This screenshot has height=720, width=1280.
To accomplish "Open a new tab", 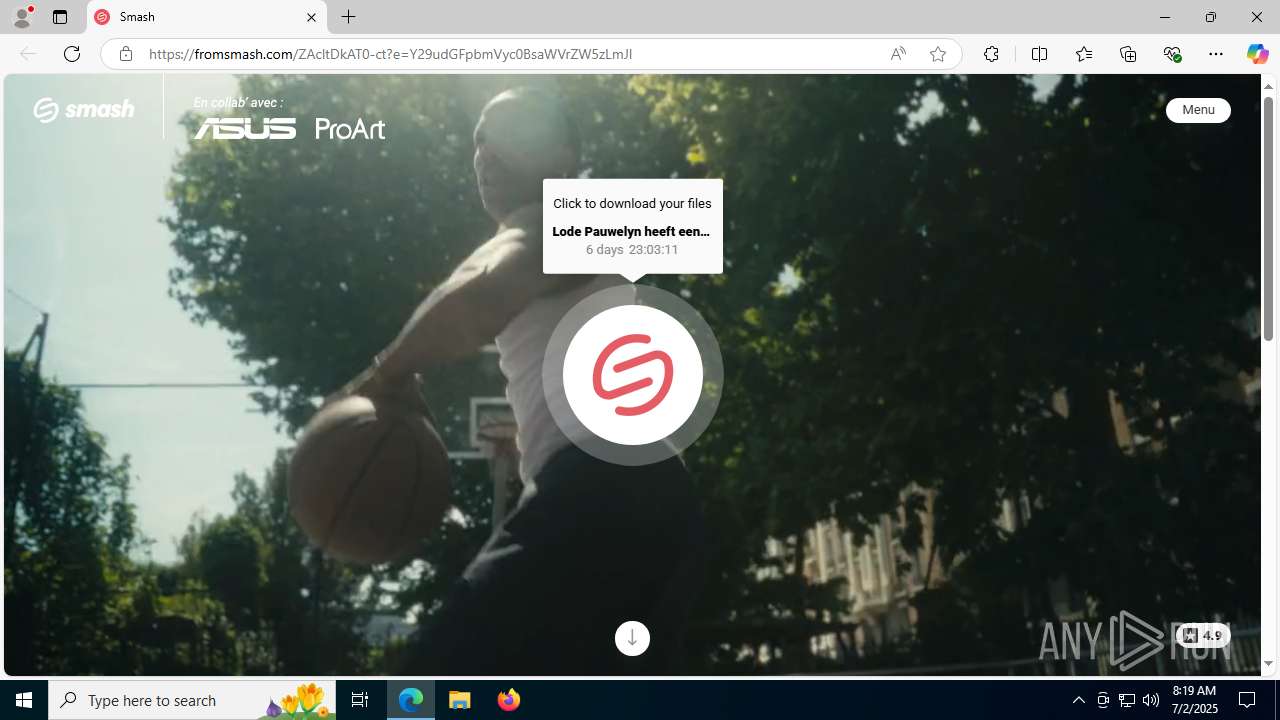I will [348, 17].
